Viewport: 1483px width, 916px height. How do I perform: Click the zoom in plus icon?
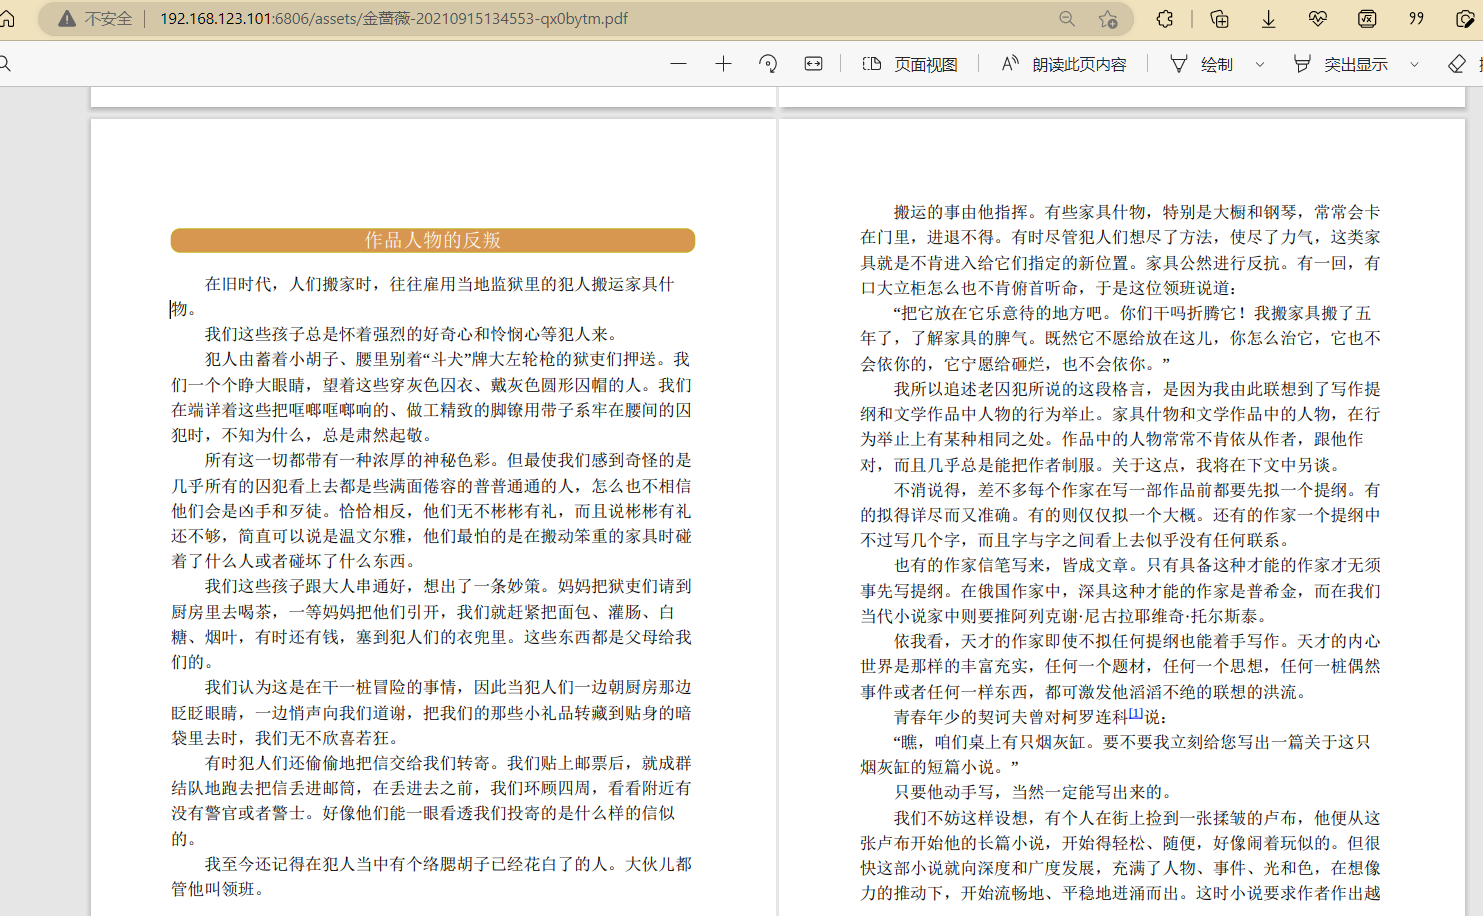point(723,64)
